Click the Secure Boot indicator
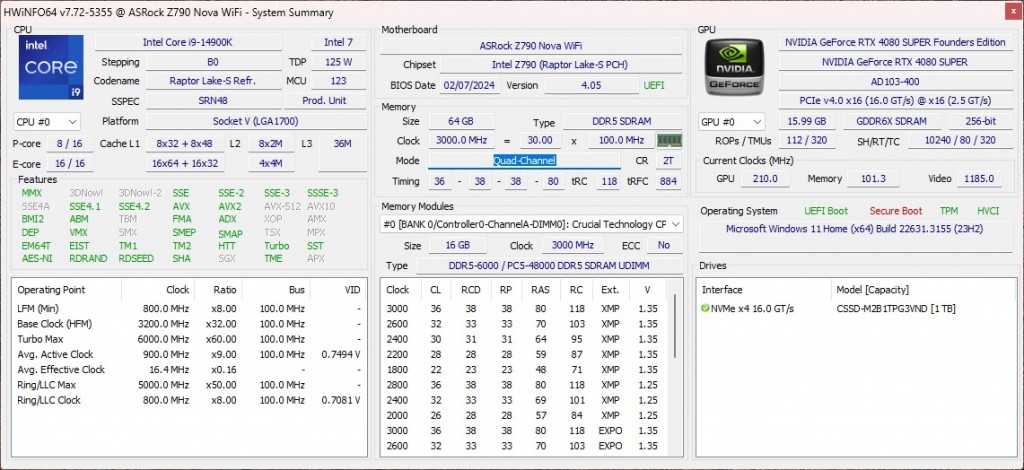Image resolution: width=1024 pixels, height=470 pixels. [x=896, y=211]
